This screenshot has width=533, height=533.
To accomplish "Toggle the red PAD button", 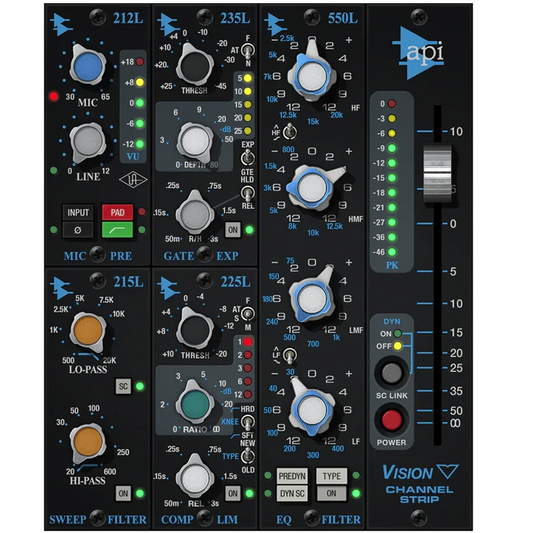I will (x=117, y=212).
